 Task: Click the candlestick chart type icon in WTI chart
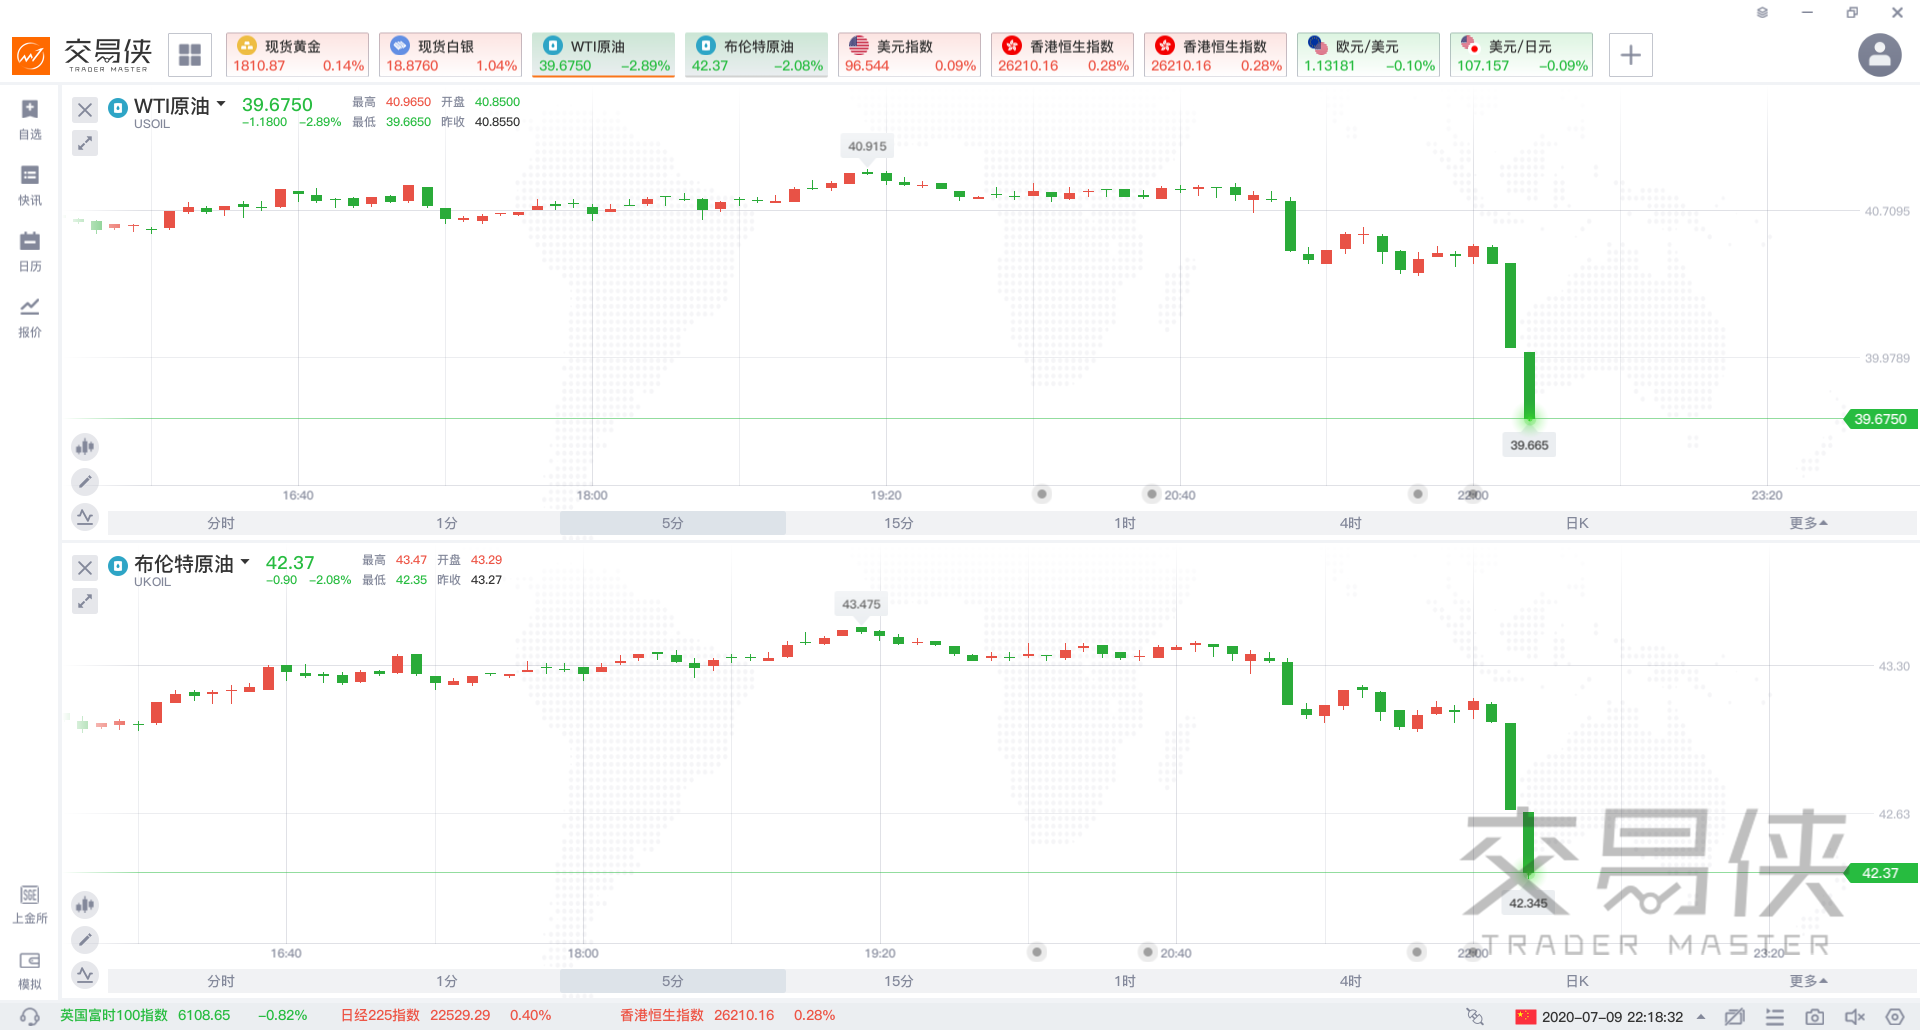click(x=85, y=447)
